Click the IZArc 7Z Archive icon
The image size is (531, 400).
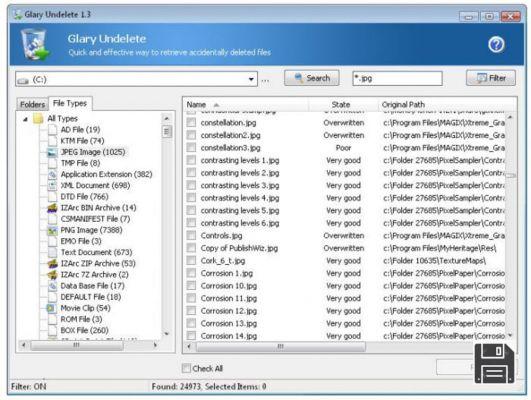coord(52,275)
